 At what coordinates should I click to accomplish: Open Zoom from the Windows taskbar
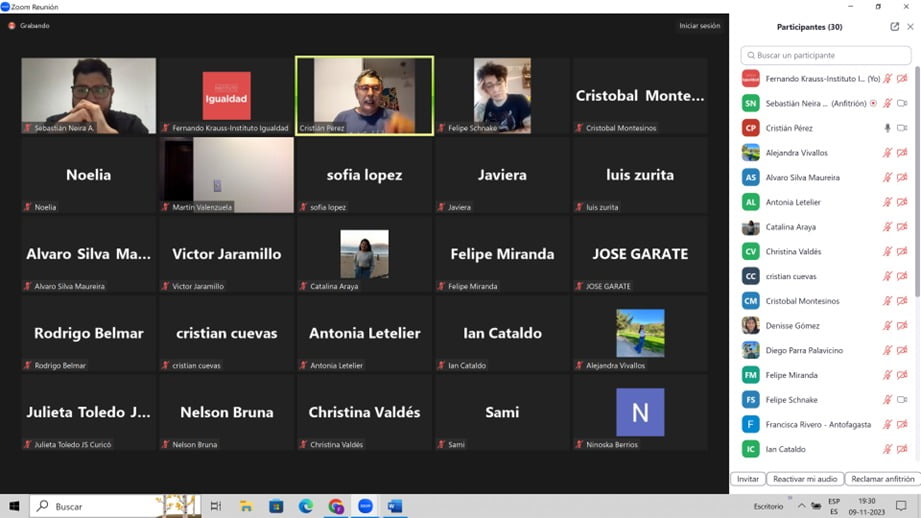point(365,507)
